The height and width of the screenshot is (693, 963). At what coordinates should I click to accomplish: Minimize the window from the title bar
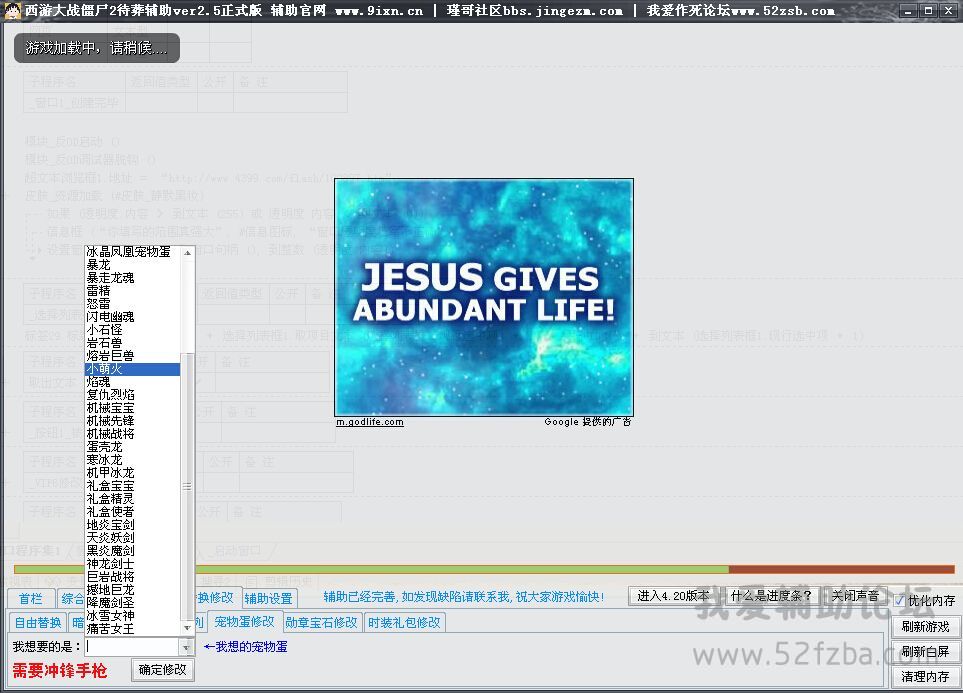pyautogui.click(x=906, y=11)
